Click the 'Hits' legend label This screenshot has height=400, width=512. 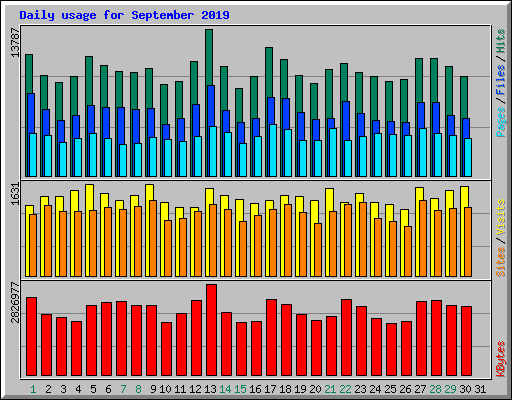(x=501, y=41)
